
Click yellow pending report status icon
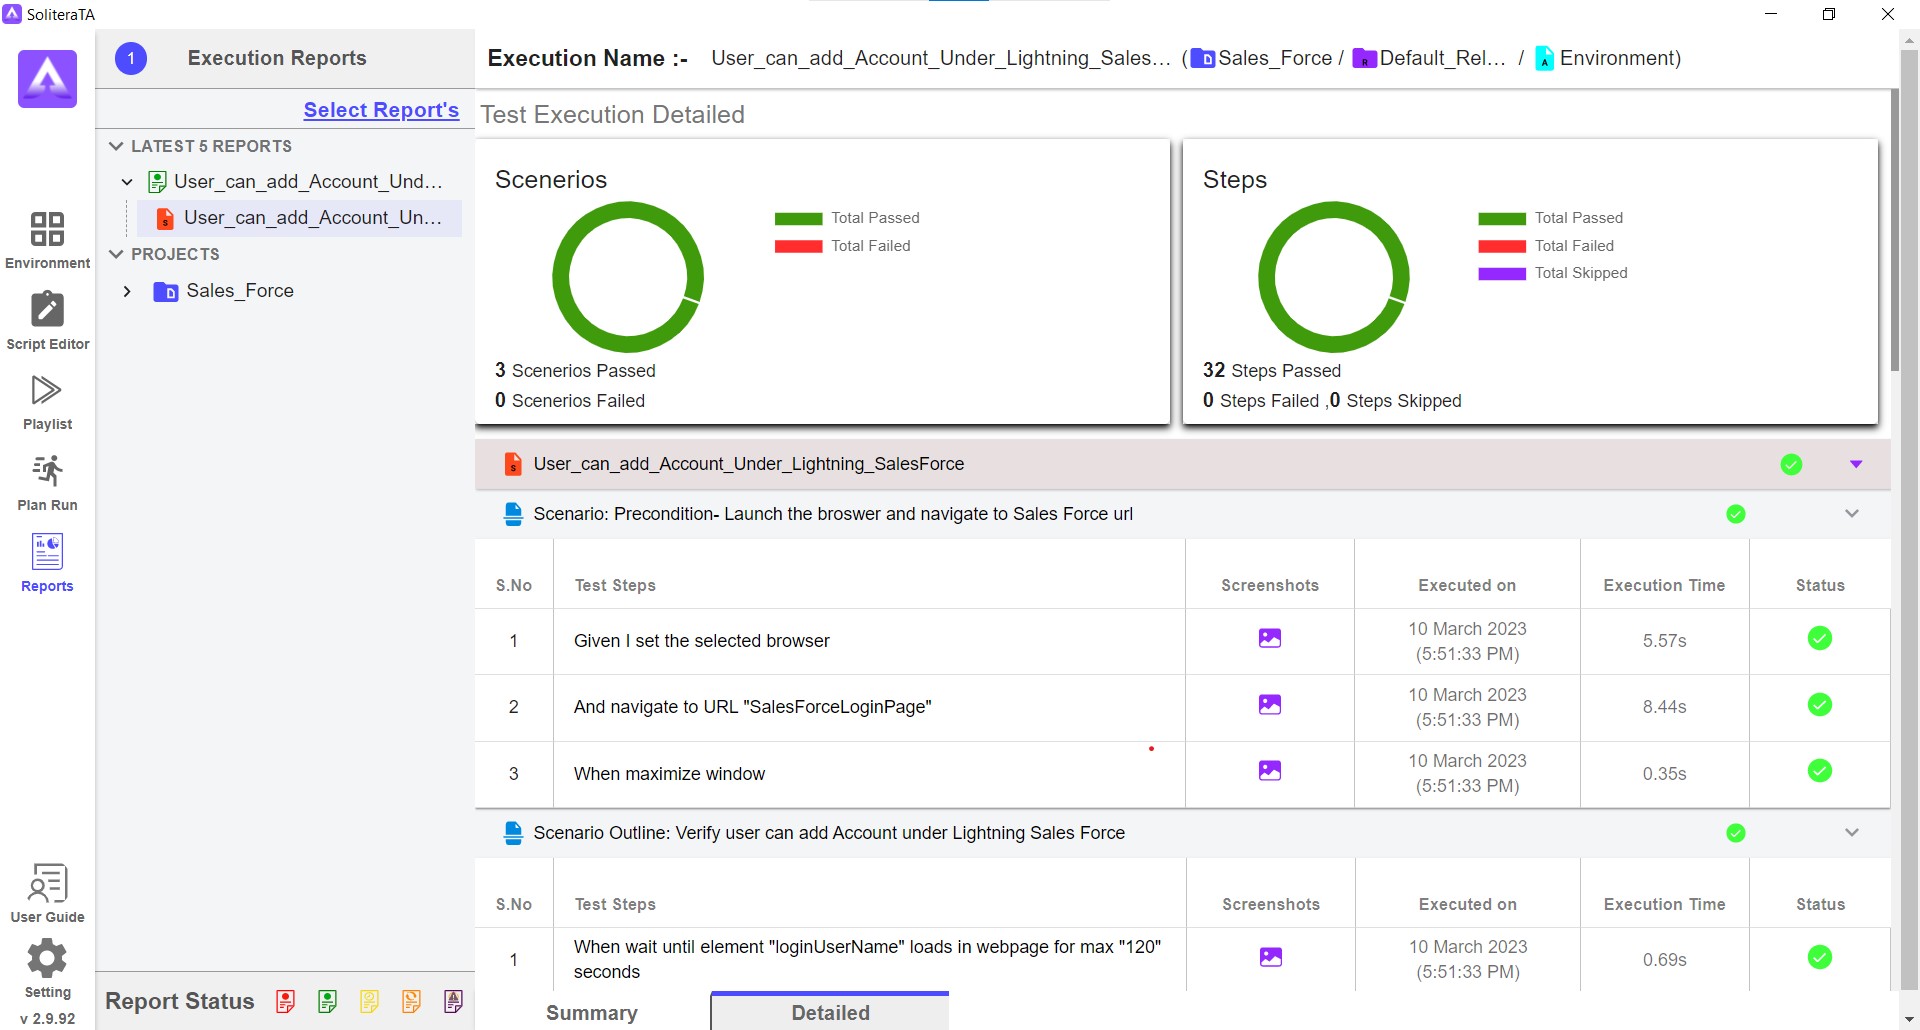(x=370, y=1001)
